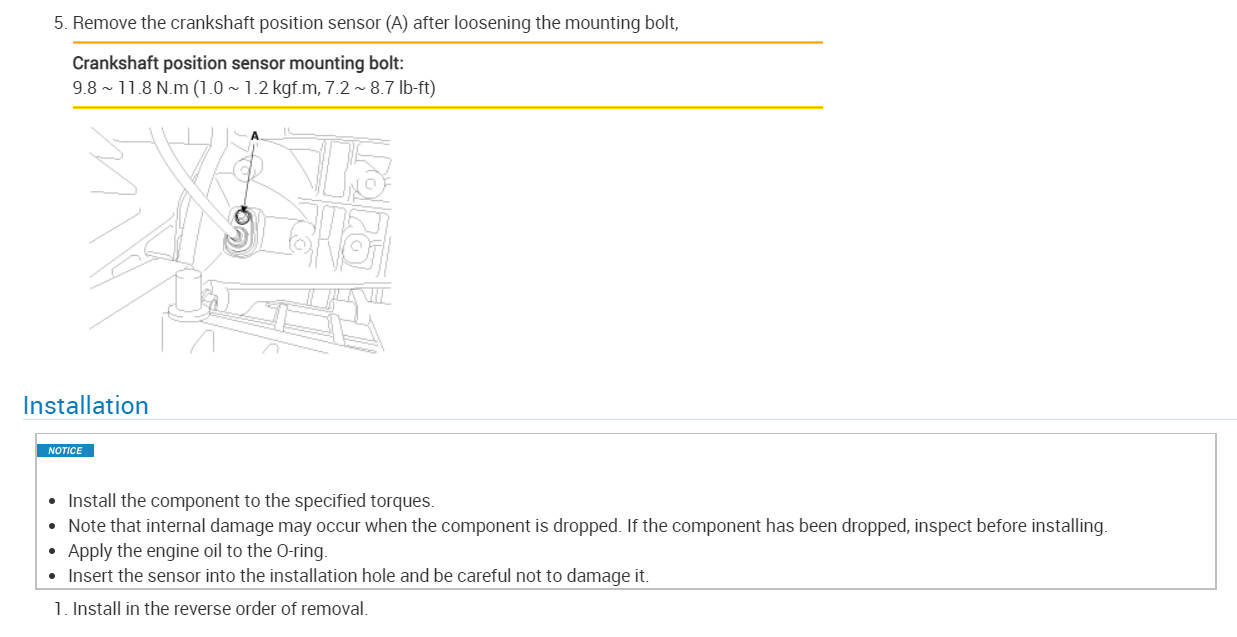Click the "(A)" reference in step 5
This screenshot has height=637, width=1237.
click(x=397, y=22)
